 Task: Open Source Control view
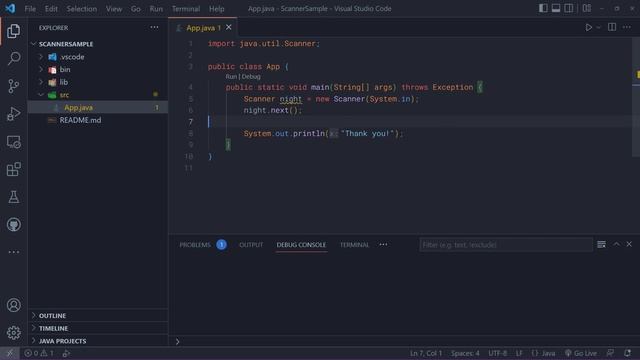pyautogui.click(x=13, y=86)
